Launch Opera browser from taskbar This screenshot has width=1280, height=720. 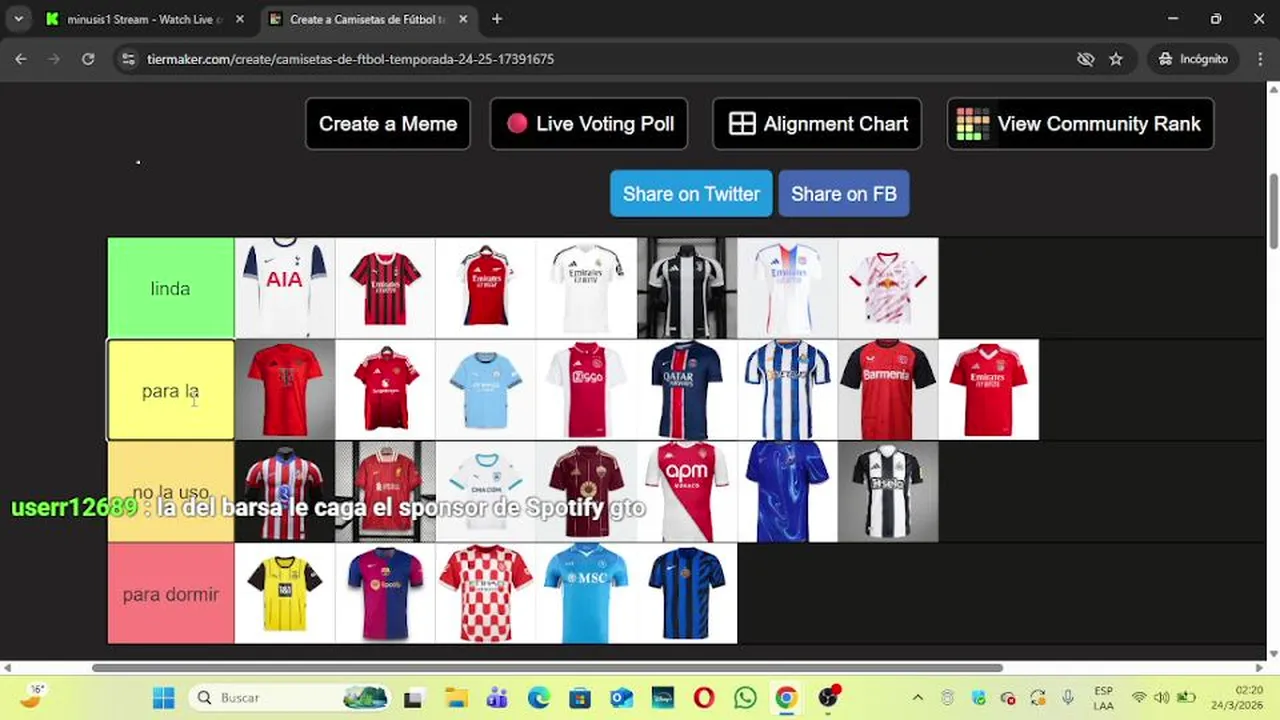click(704, 698)
